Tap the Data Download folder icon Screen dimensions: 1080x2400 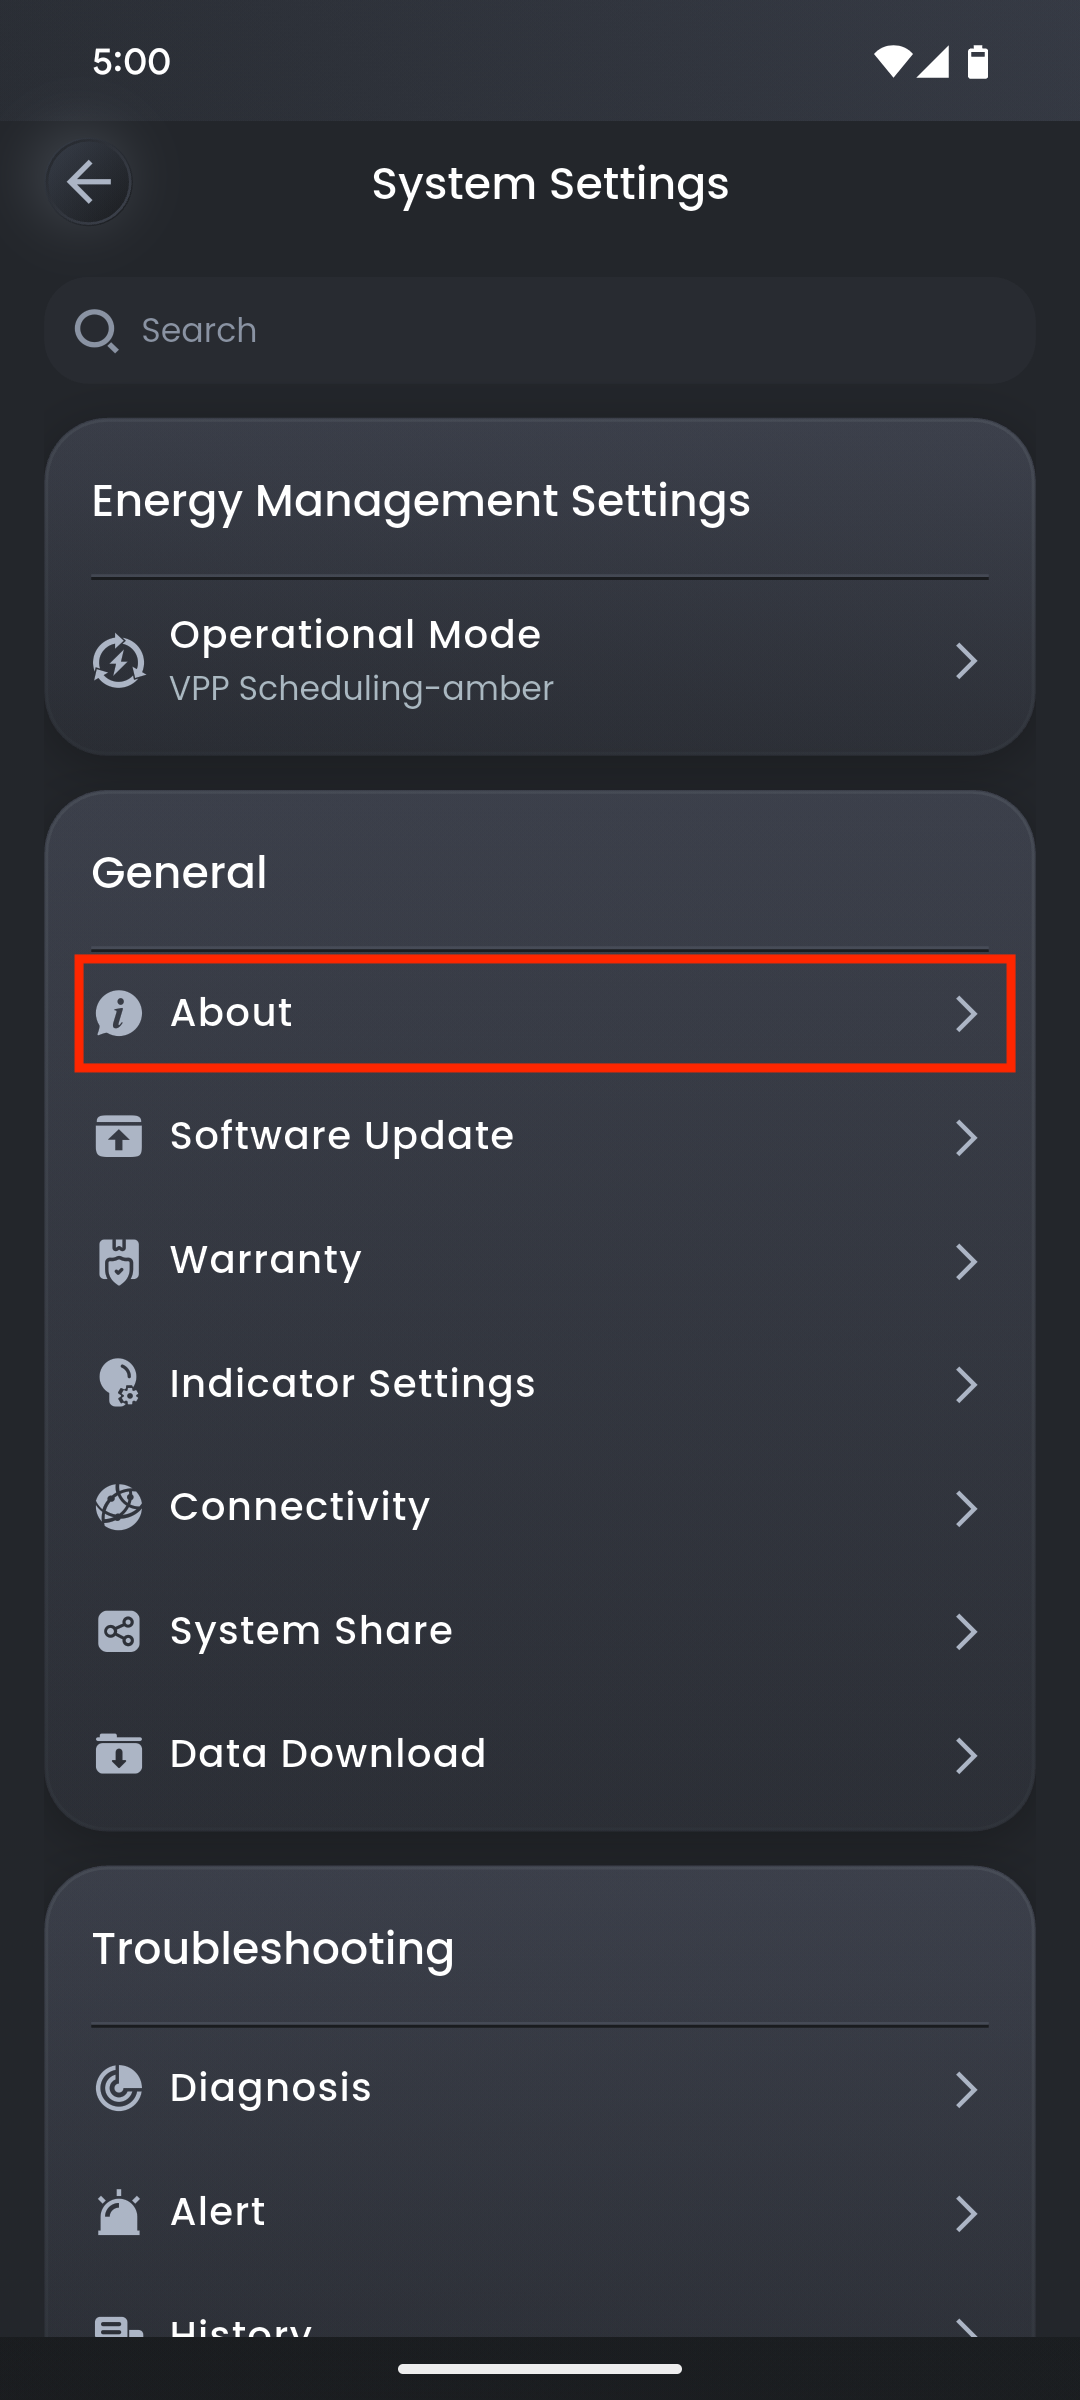tap(119, 1755)
